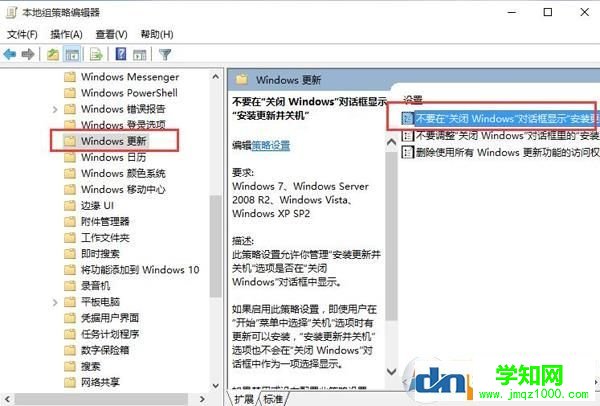Open the 文件(F) menu
This screenshot has width=600, height=406.
22,34
